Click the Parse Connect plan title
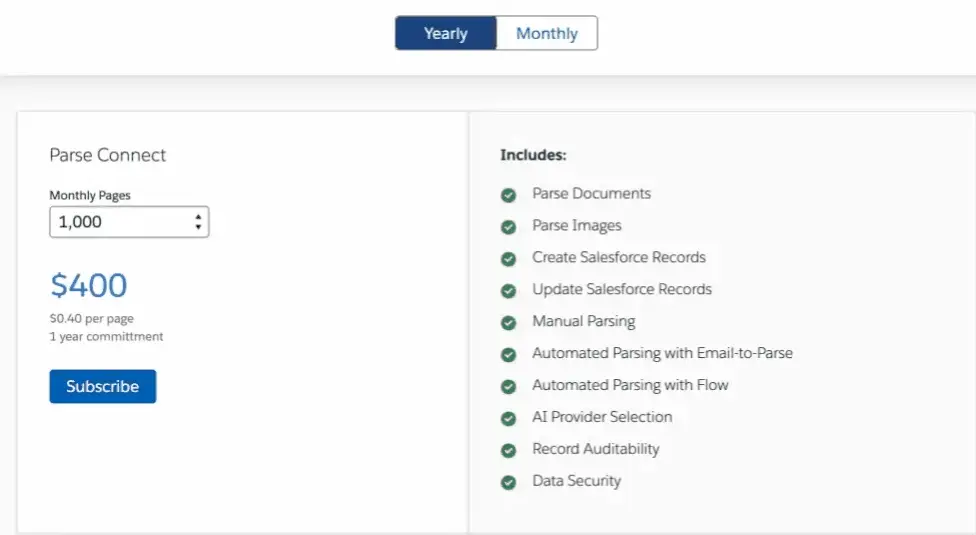 pyautogui.click(x=108, y=155)
